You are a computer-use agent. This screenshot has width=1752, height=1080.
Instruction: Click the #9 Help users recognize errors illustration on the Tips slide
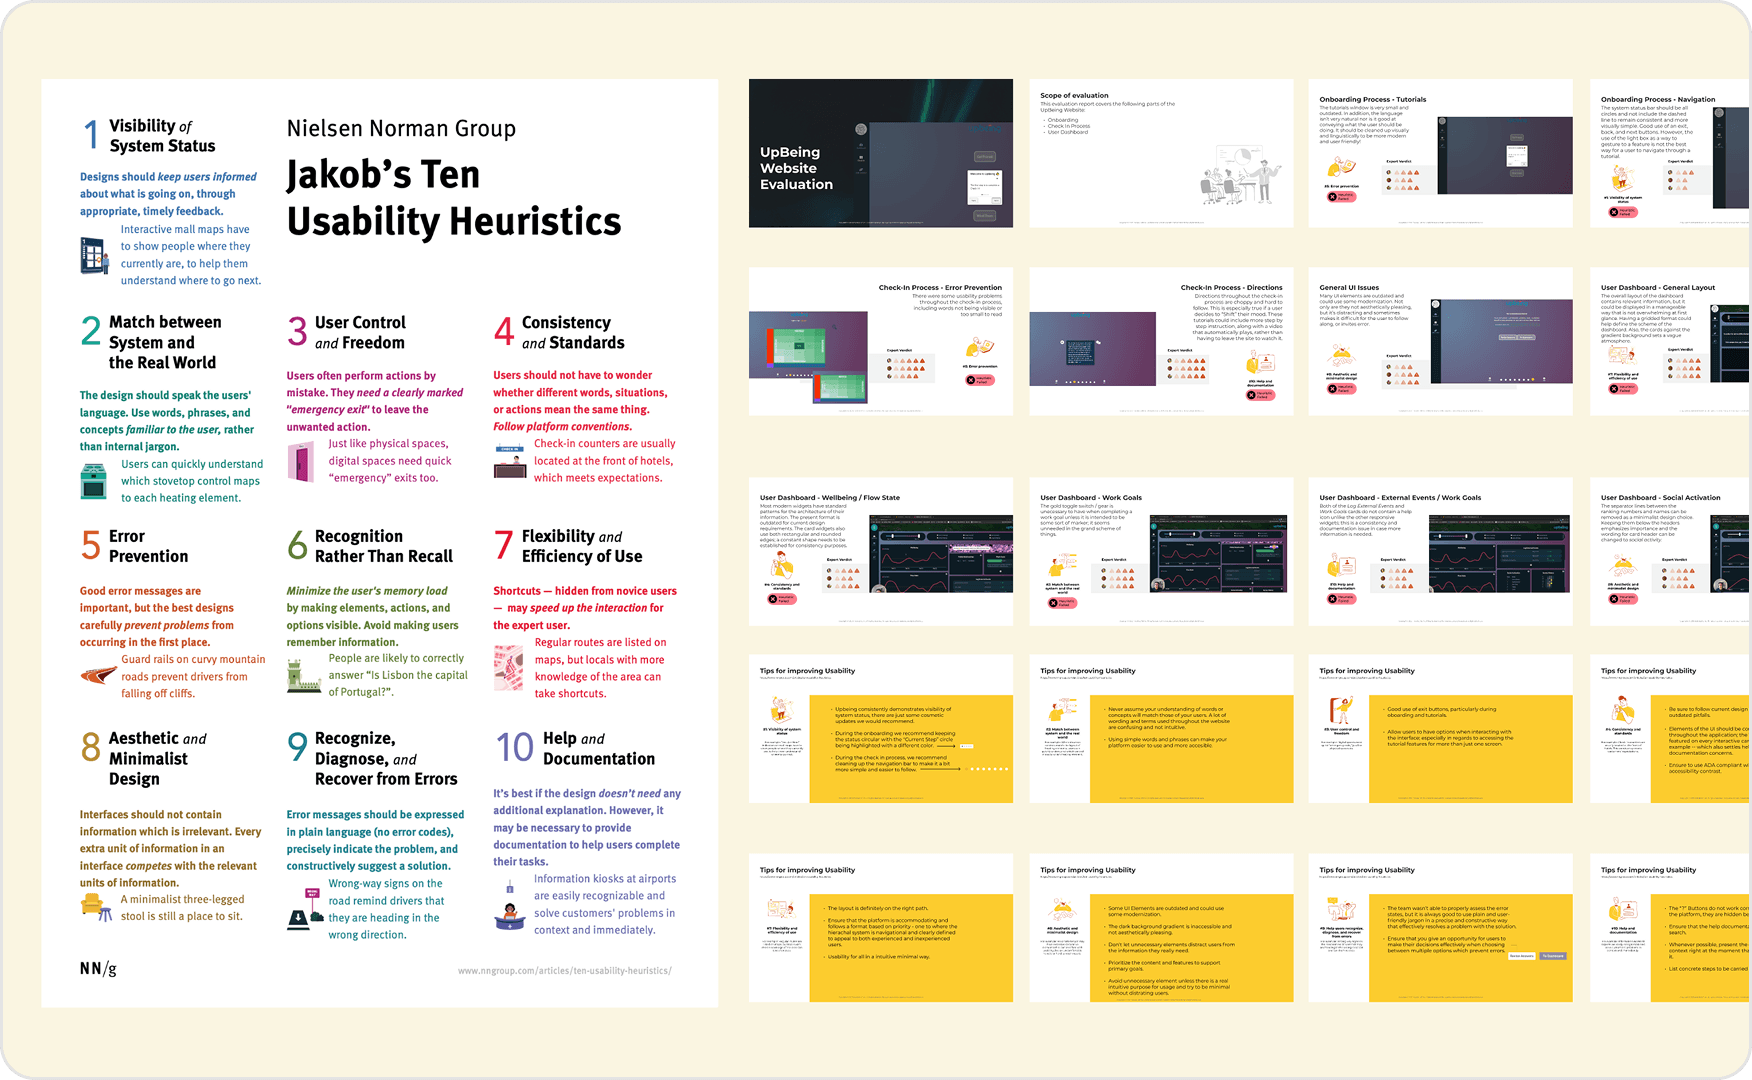pyautogui.click(x=1341, y=909)
